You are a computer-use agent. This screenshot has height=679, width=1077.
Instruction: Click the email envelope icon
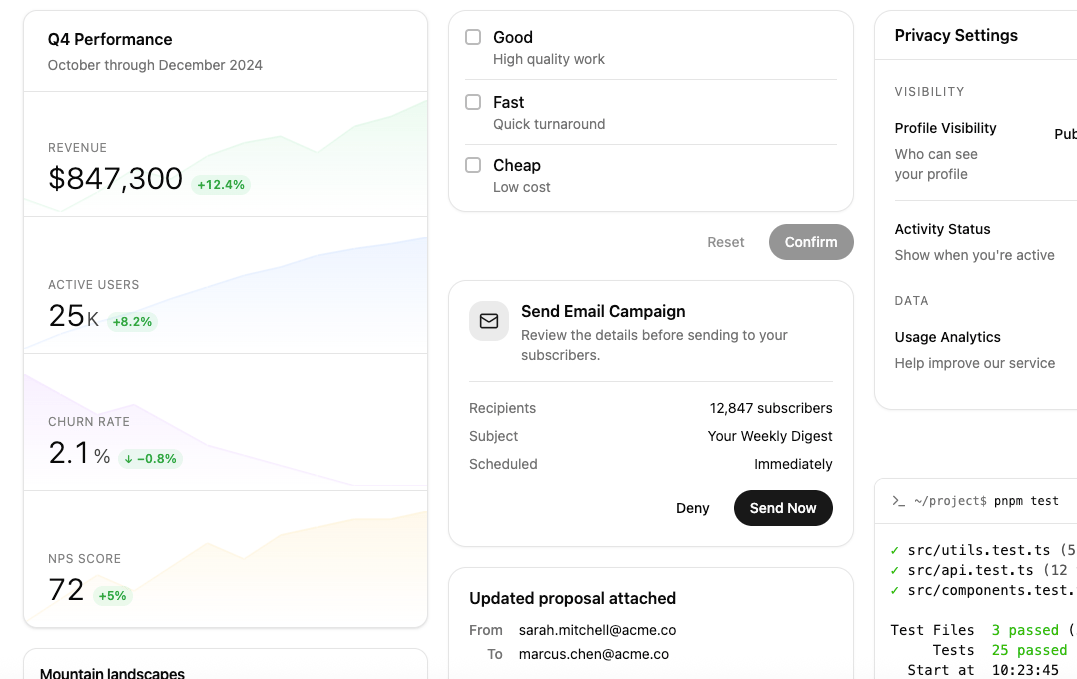pos(489,321)
